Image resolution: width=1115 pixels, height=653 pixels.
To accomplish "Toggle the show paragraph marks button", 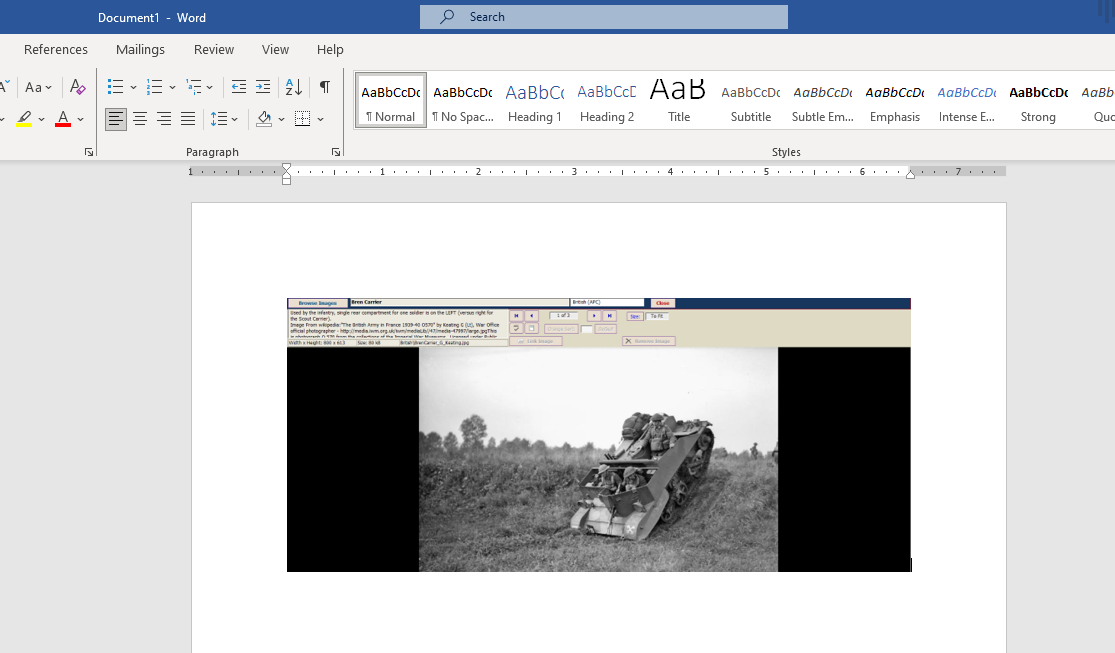I will 325,87.
